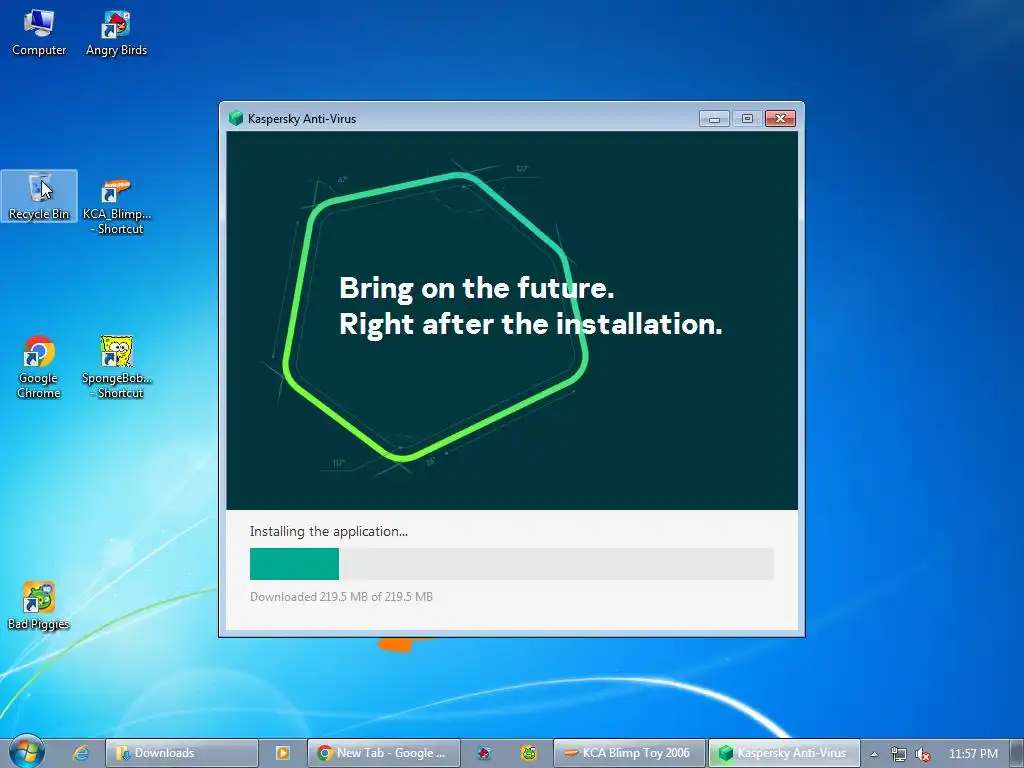This screenshot has height=768, width=1024.
Task: Click the 'Bring on the future.' headline
Action: pos(477,288)
